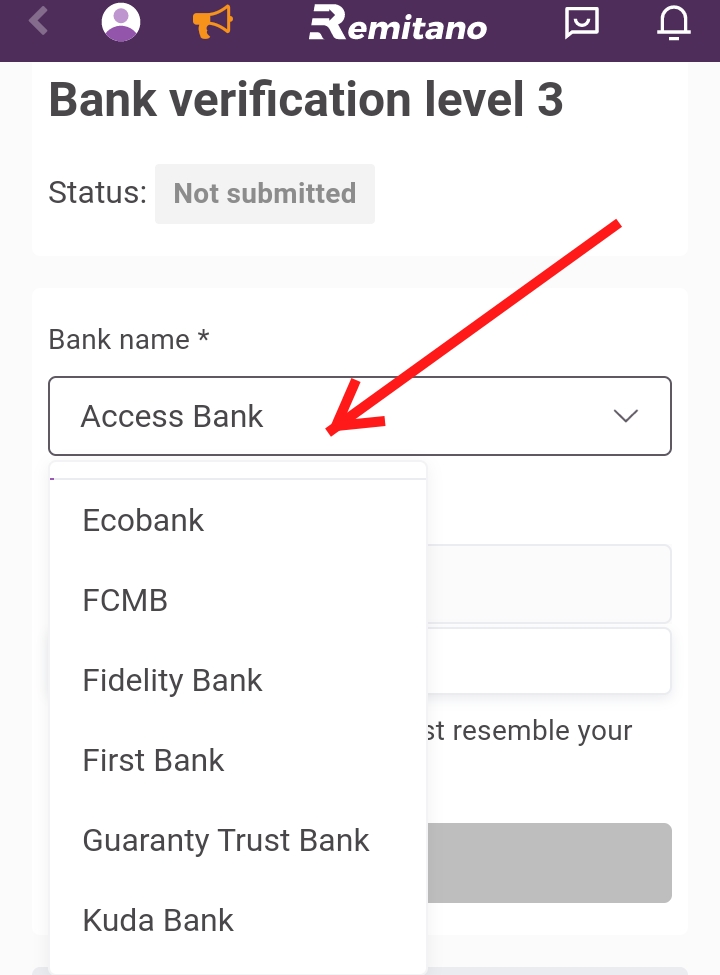The width and height of the screenshot is (720, 975).
Task: Select First Bank option
Action: pyautogui.click(x=153, y=760)
